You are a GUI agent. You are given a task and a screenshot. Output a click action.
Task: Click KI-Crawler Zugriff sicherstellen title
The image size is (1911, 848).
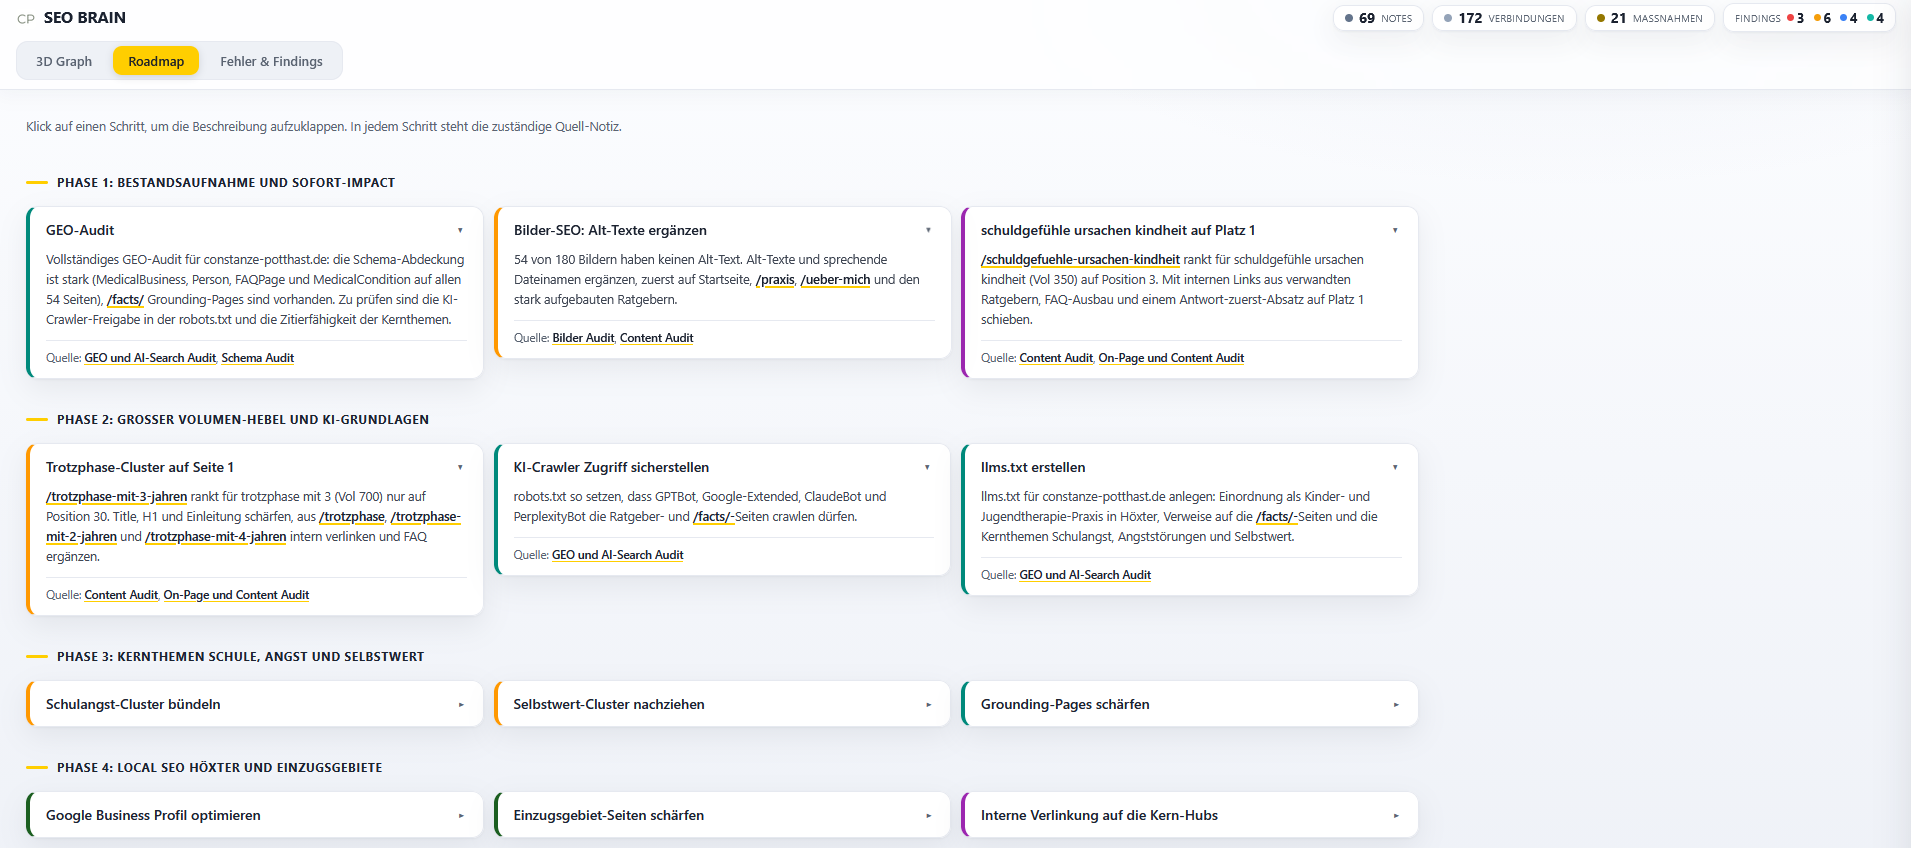(x=611, y=467)
